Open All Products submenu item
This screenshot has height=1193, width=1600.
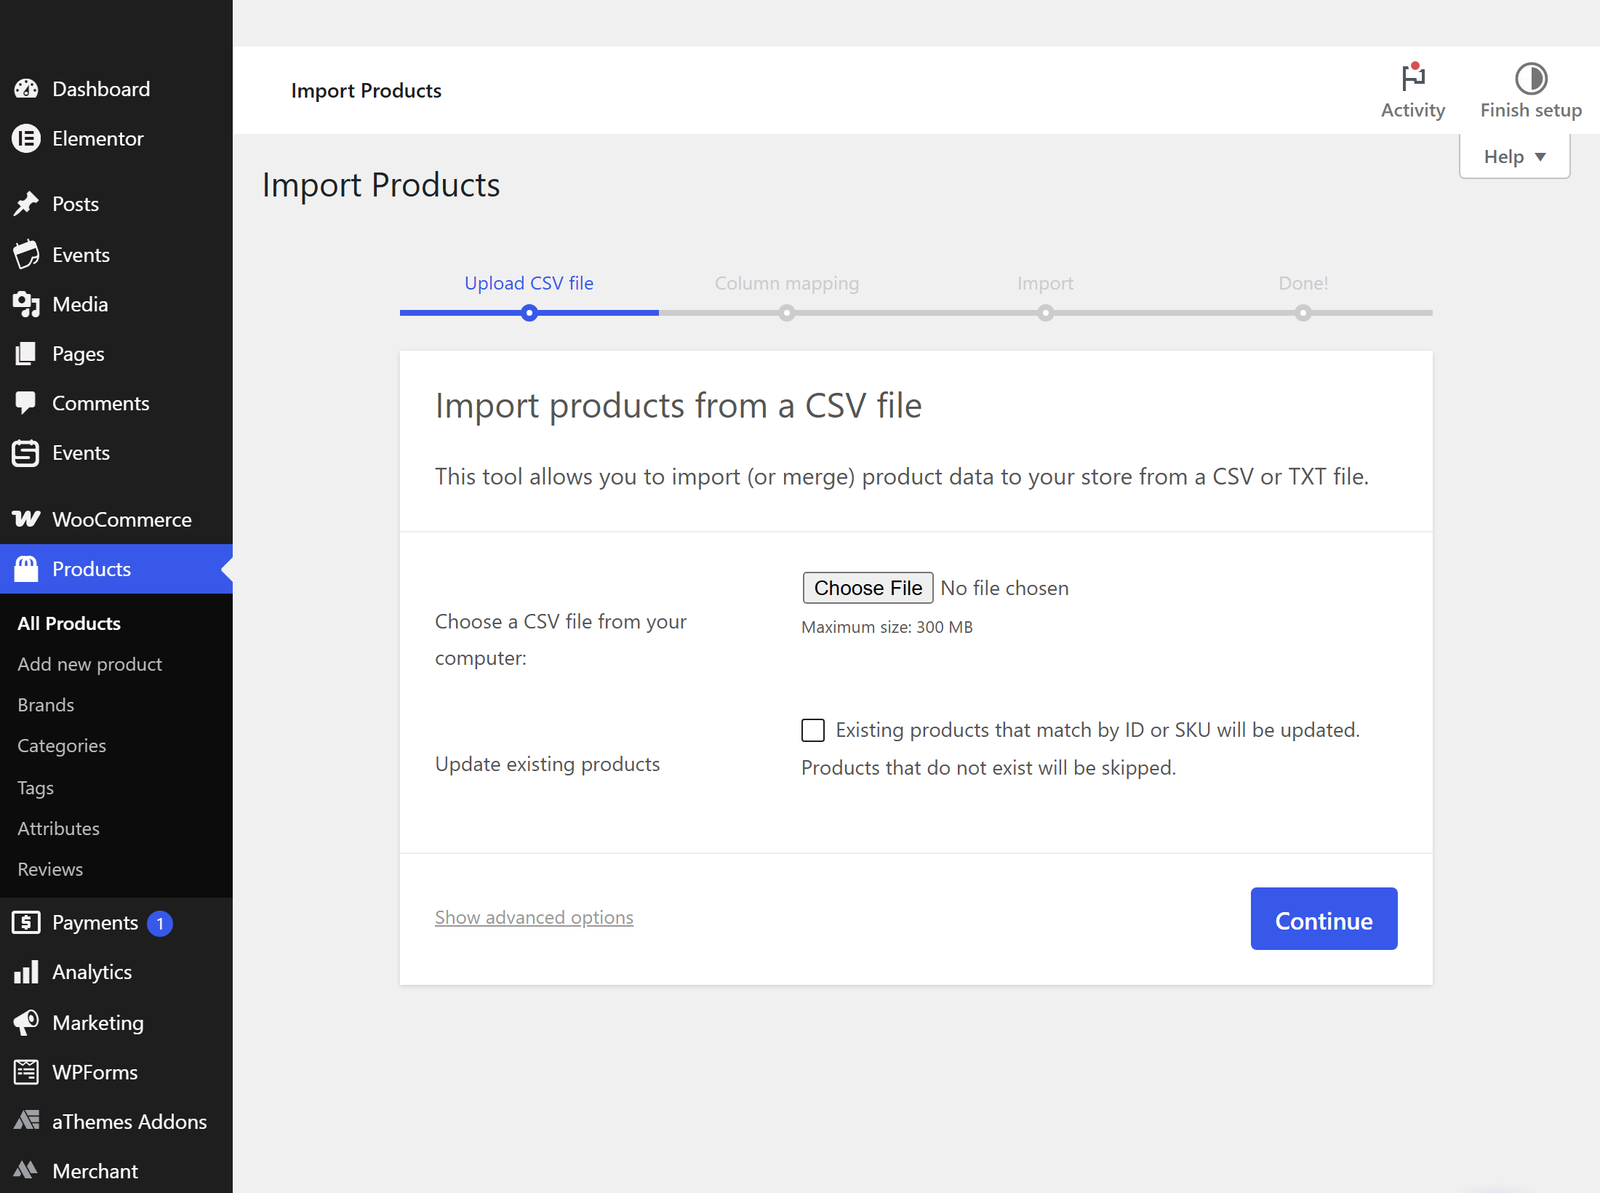click(69, 623)
